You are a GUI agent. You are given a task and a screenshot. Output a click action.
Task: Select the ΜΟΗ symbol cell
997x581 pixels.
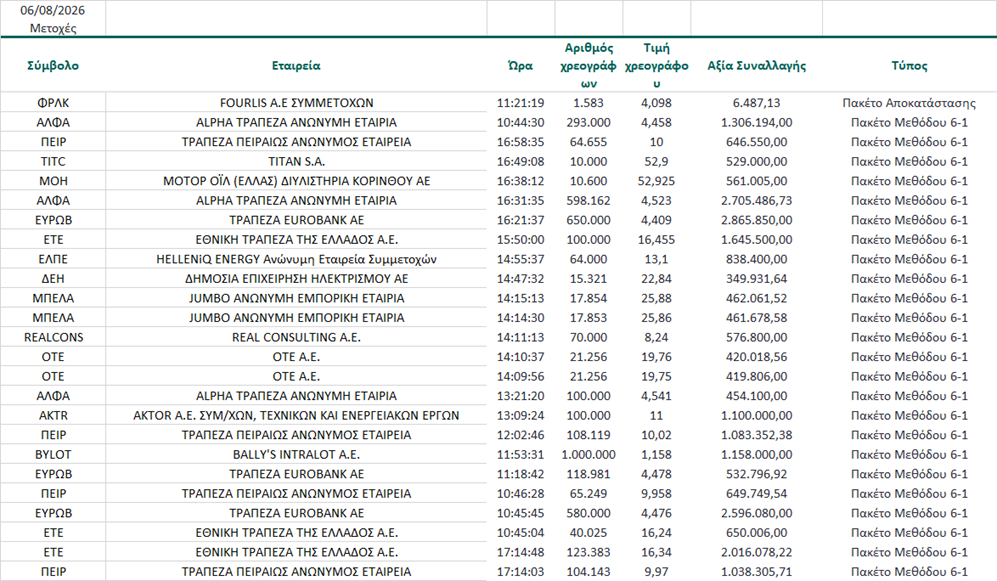53,181
